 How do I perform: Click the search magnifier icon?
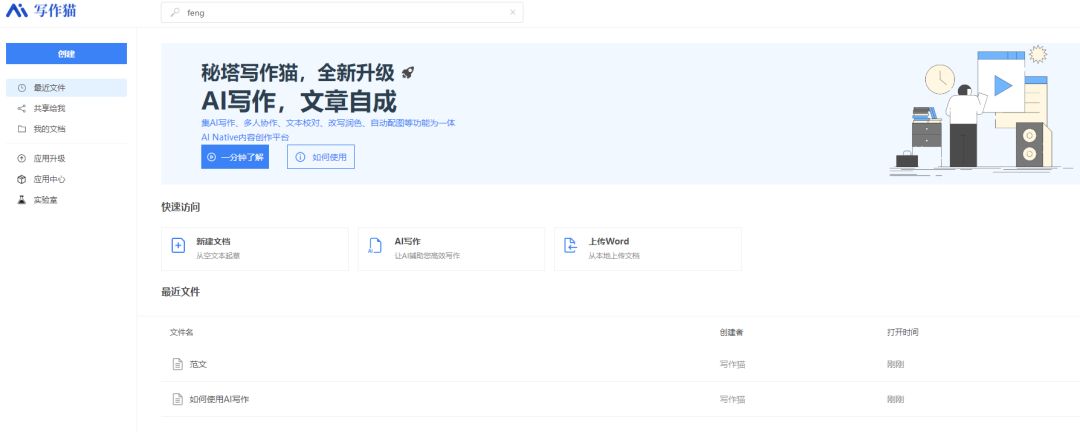pos(175,12)
